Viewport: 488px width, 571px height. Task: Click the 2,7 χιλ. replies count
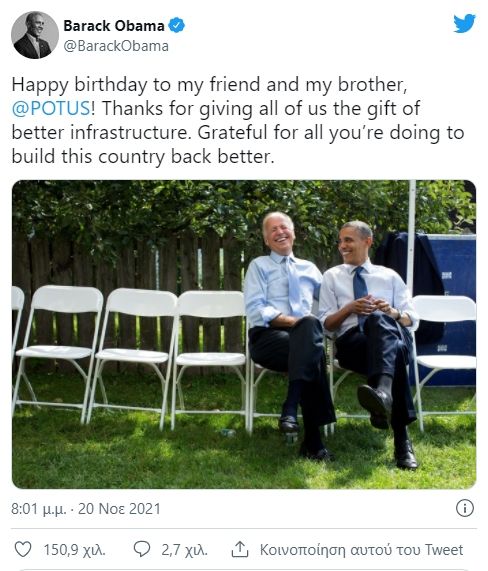[184, 550]
